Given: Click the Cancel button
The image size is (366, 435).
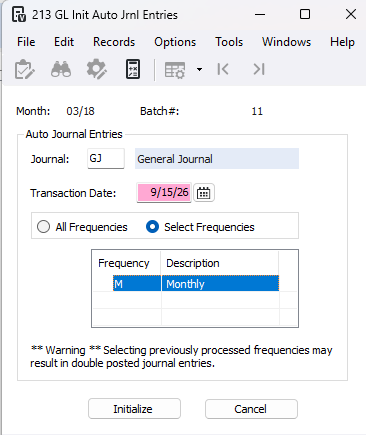Looking at the screenshot, I should click(x=251, y=409).
